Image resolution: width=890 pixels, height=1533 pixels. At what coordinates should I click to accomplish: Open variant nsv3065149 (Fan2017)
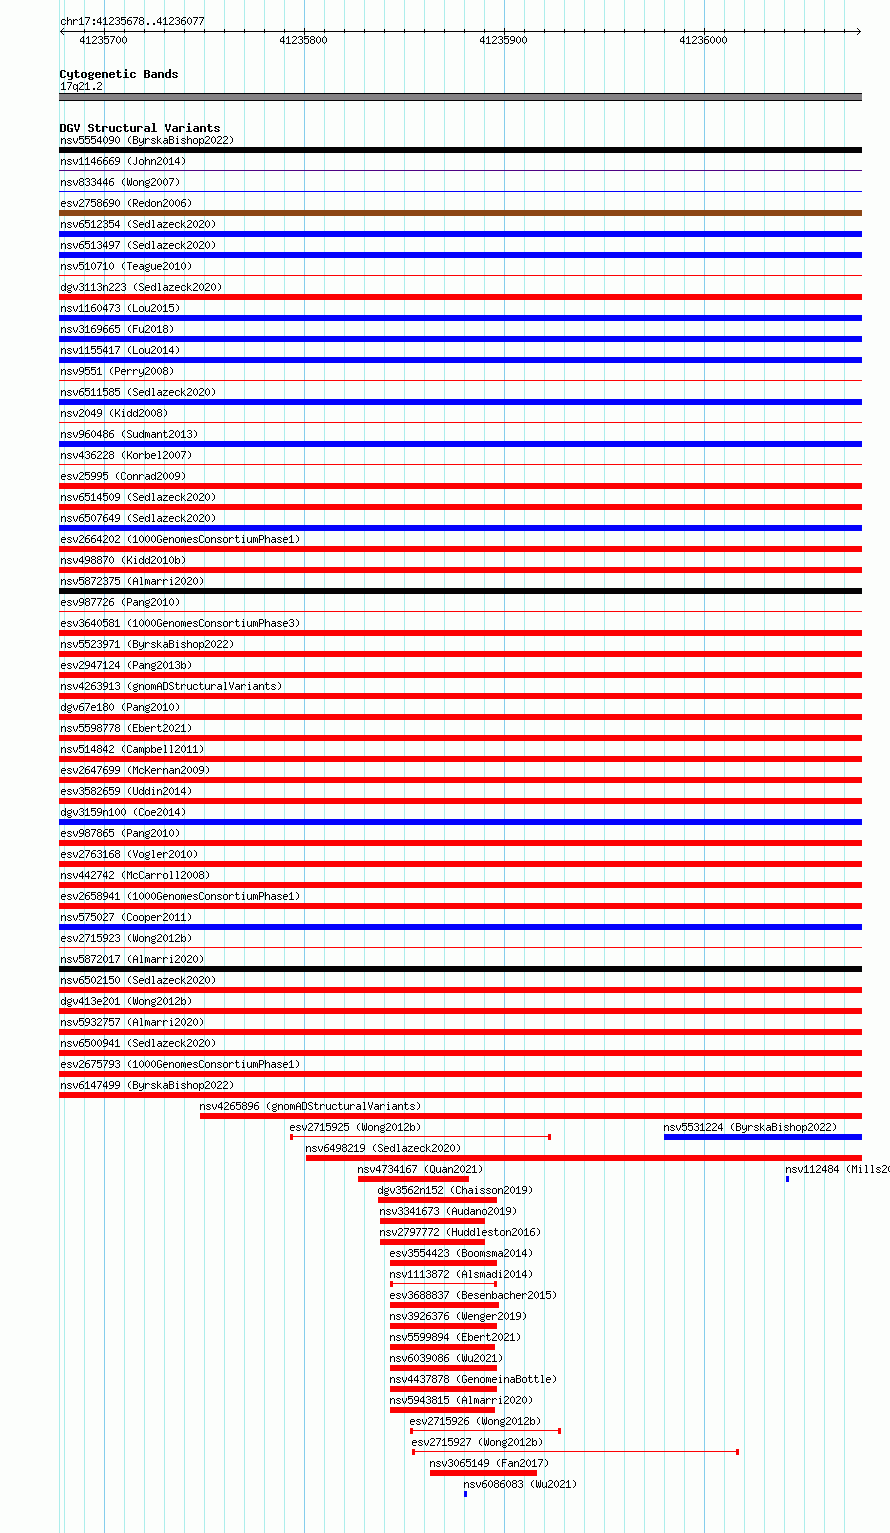click(x=490, y=1463)
